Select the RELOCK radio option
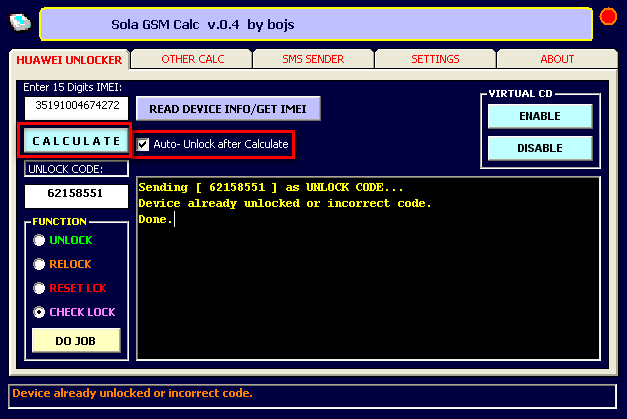627x419 pixels. (39, 264)
